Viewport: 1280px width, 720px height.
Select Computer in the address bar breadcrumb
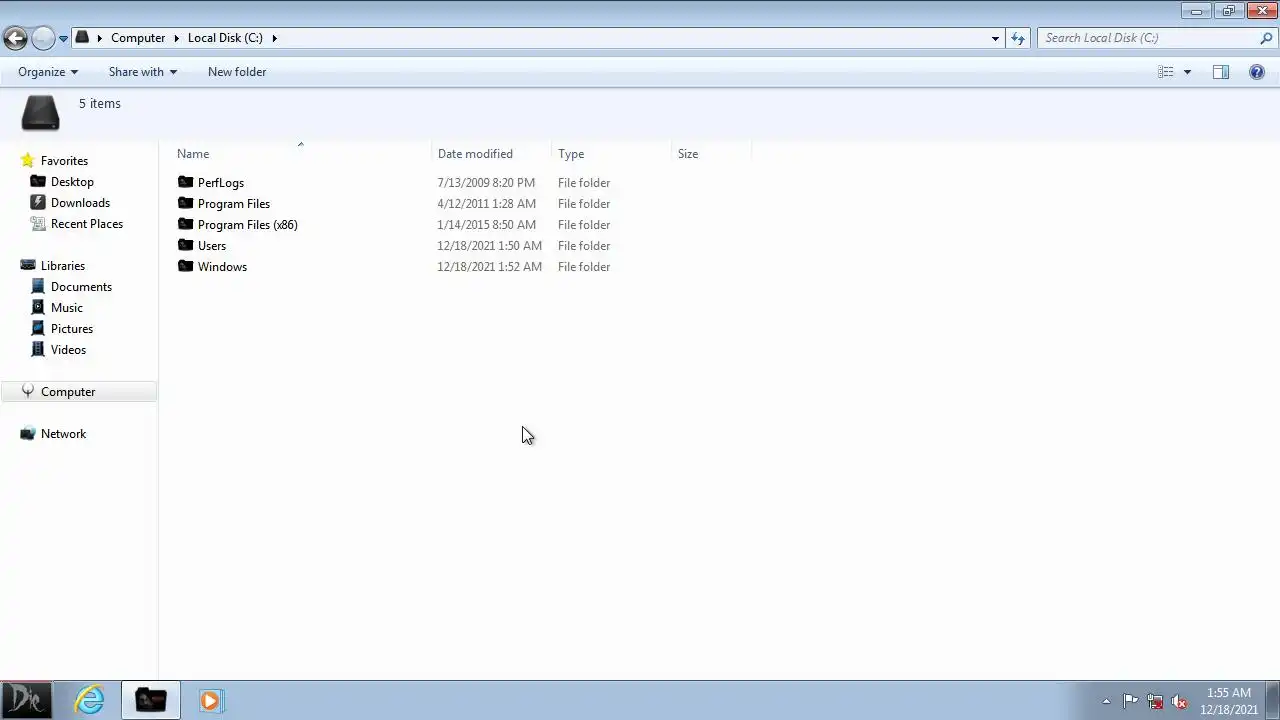click(138, 38)
